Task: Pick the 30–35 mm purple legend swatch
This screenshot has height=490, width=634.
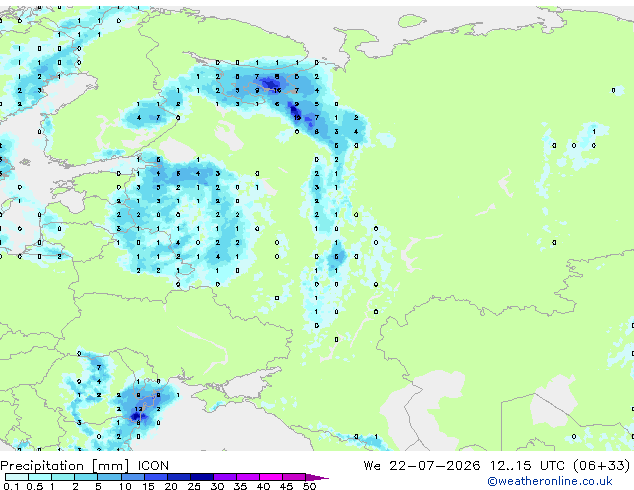Action: 225,477
